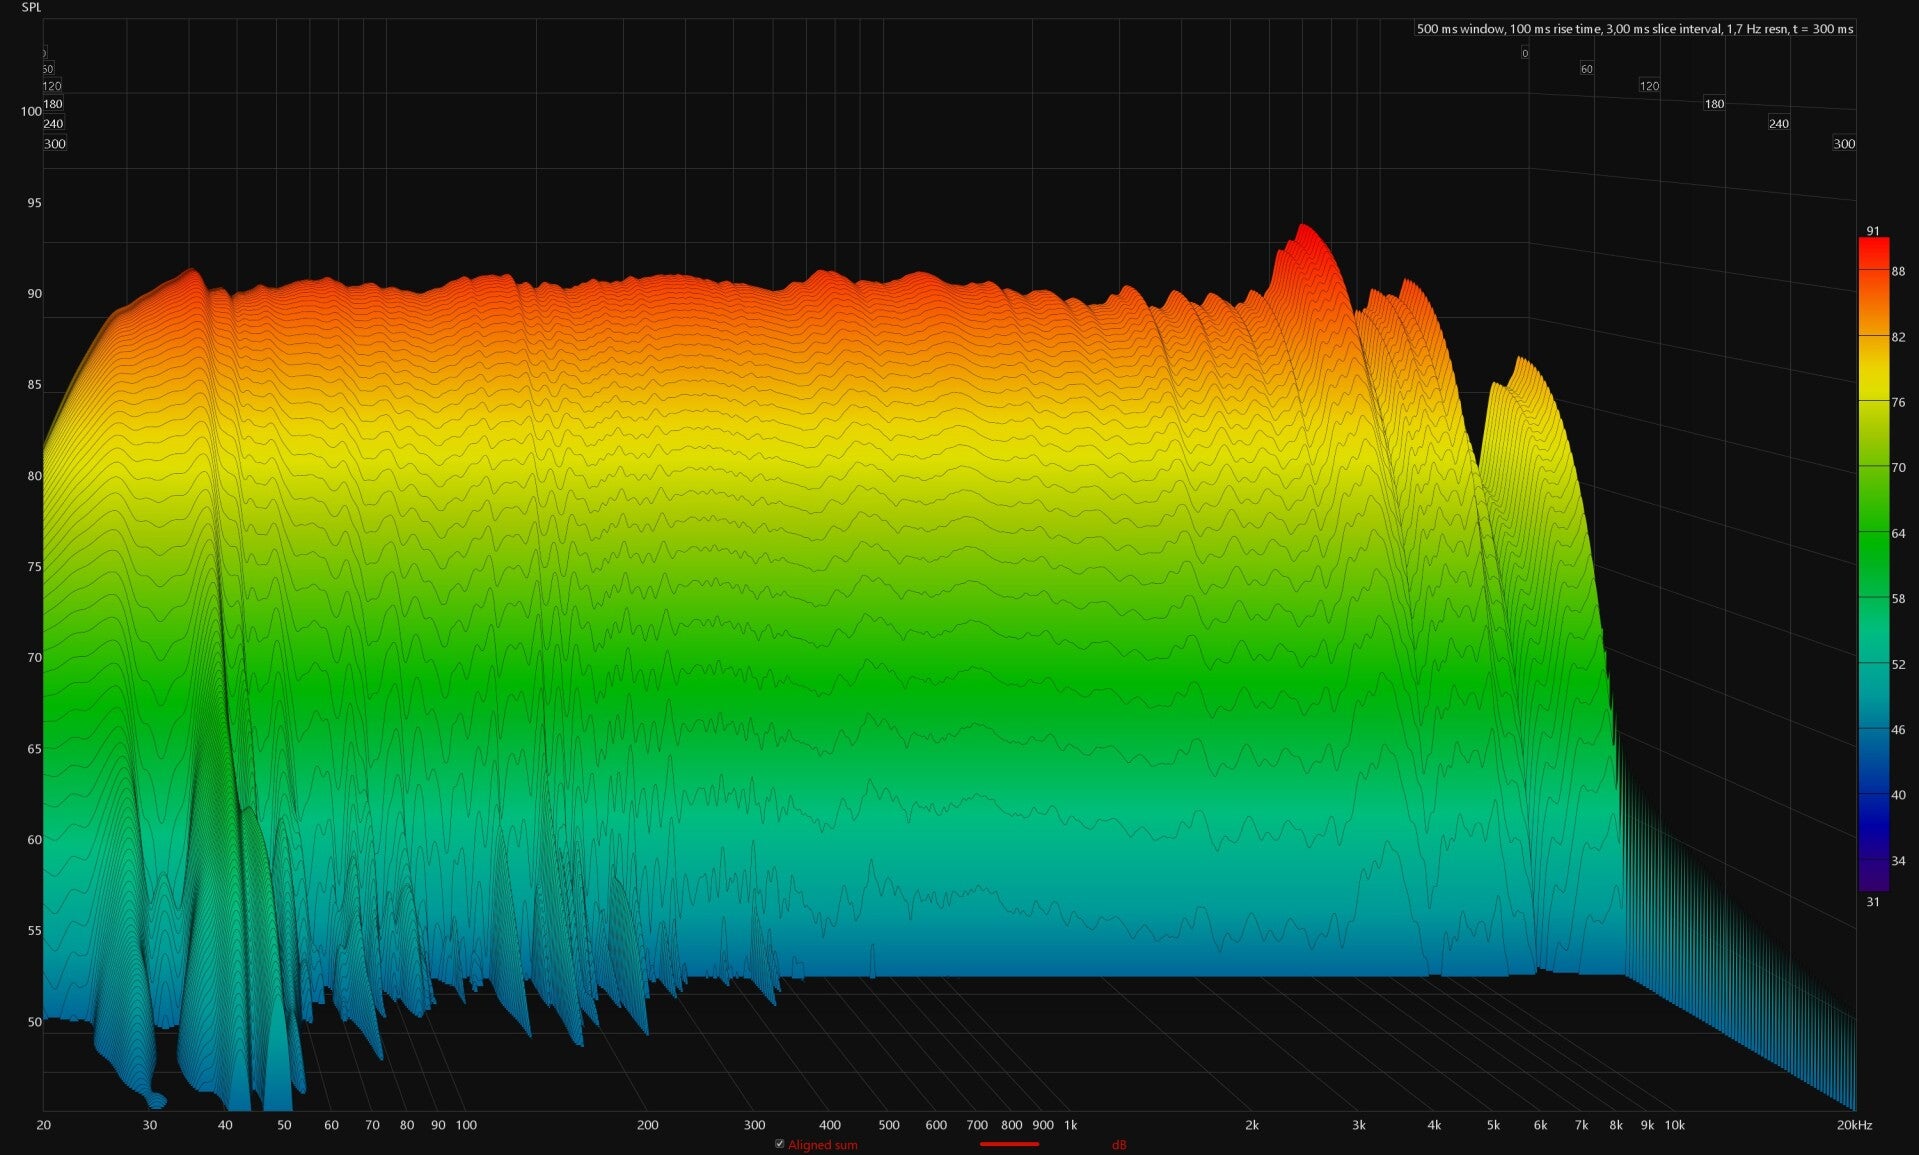Click the waterfall settings info text
1919x1155 pixels.
(x=1634, y=29)
